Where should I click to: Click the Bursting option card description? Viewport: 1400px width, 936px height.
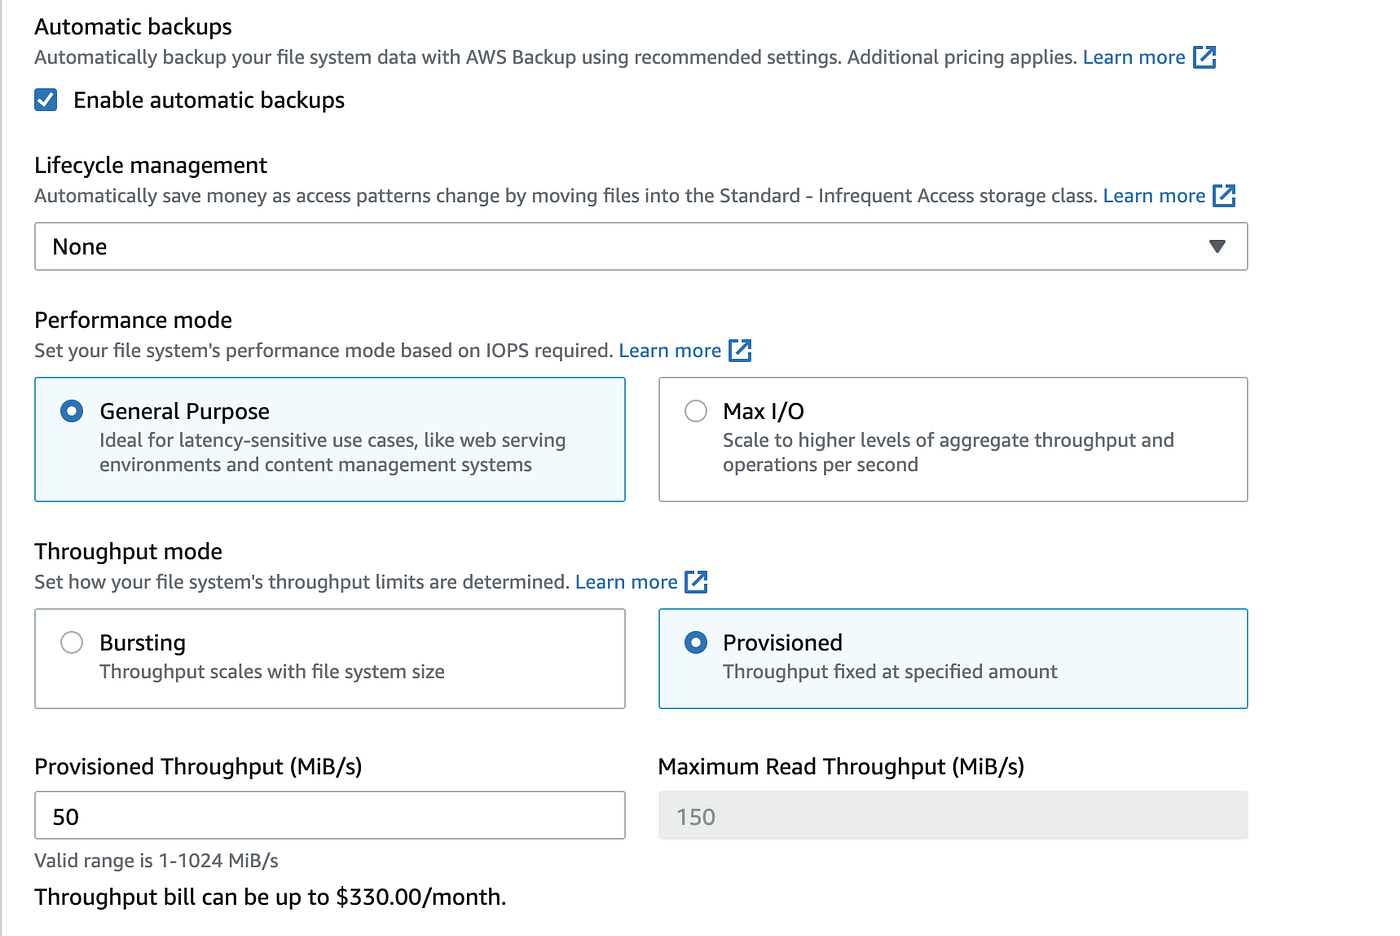(272, 672)
